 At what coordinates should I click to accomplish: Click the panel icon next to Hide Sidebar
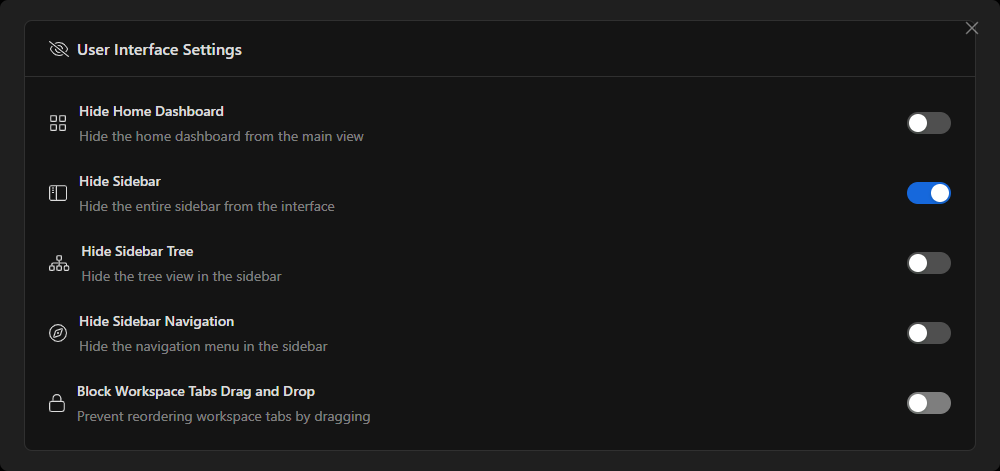coord(58,193)
